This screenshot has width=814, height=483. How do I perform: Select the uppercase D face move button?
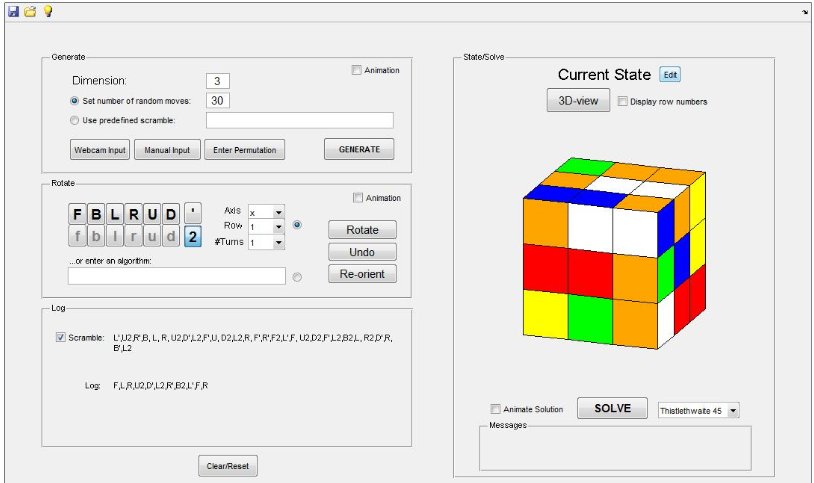[171, 214]
